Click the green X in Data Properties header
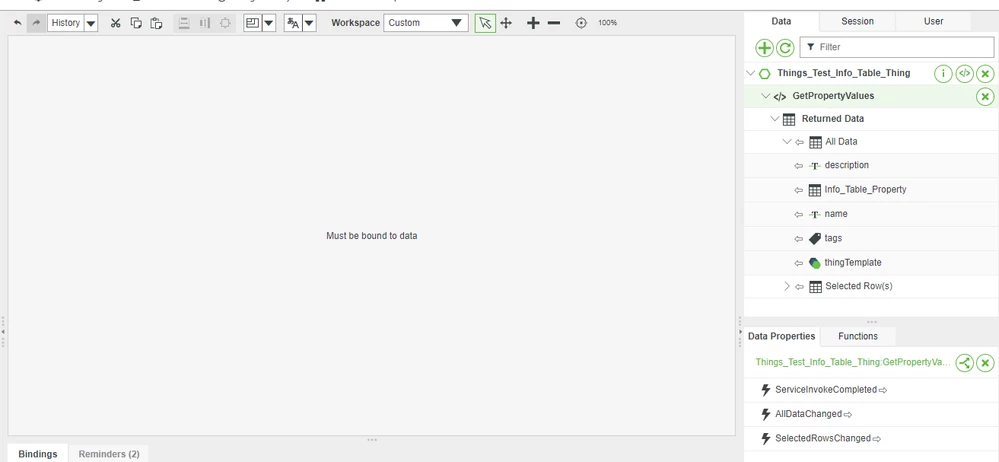The height and width of the screenshot is (462, 999). point(985,363)
